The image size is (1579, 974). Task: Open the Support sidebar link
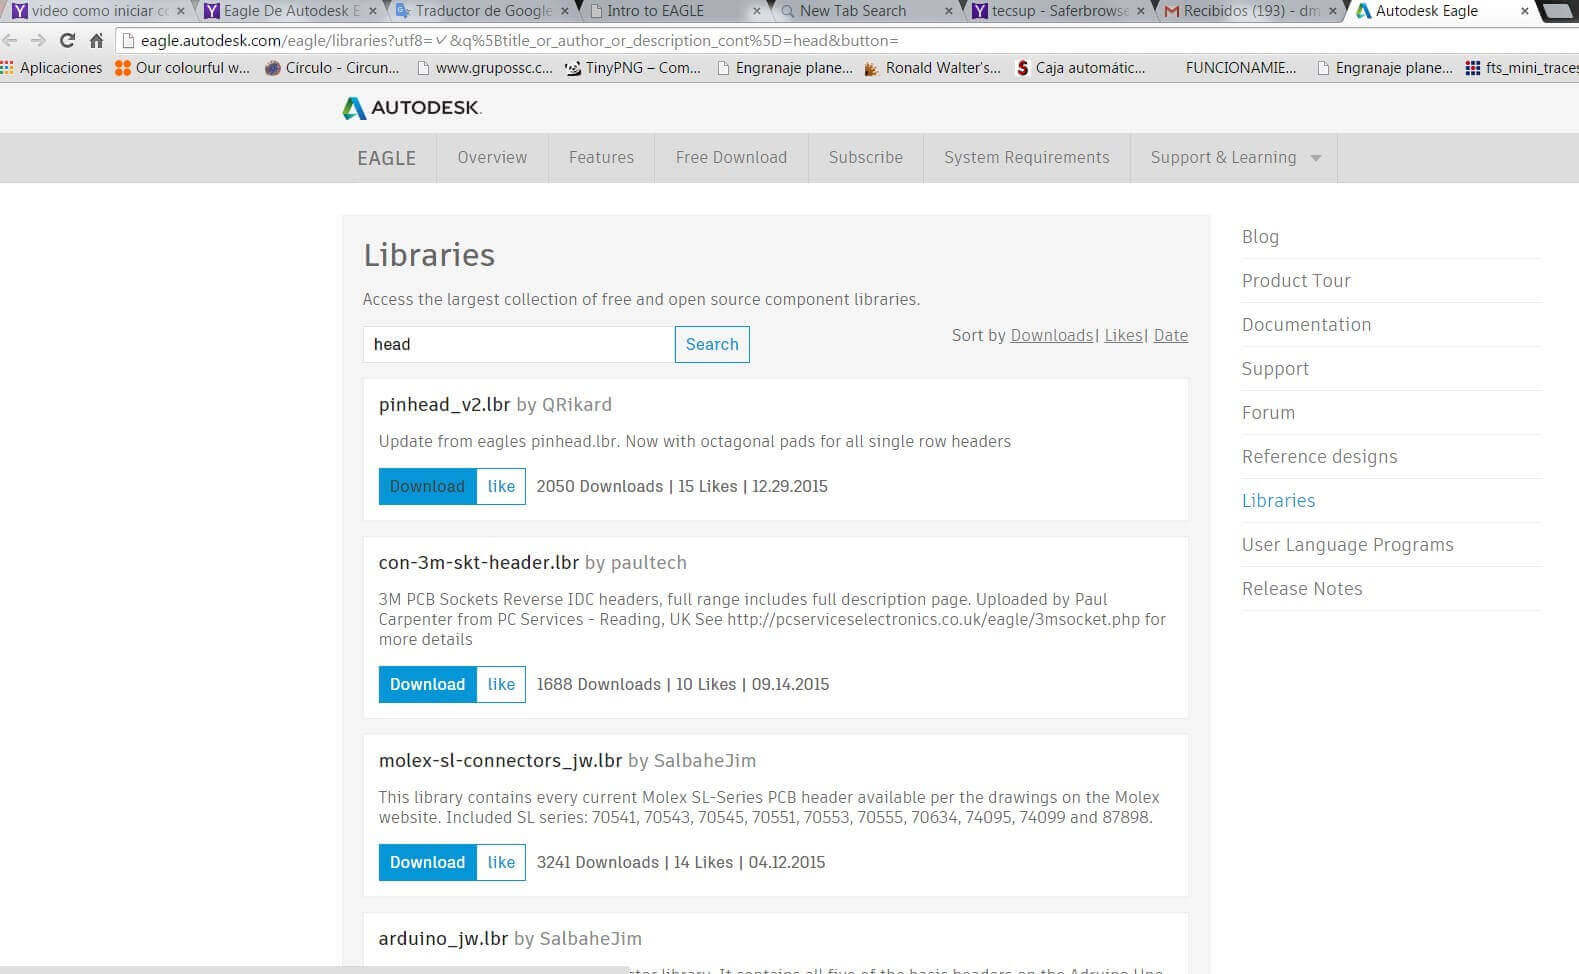coord(1275,369)
